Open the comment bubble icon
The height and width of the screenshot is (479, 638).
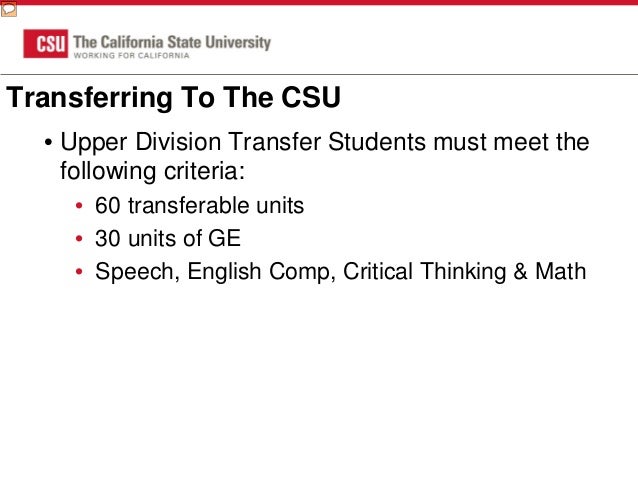coord(9,9)
